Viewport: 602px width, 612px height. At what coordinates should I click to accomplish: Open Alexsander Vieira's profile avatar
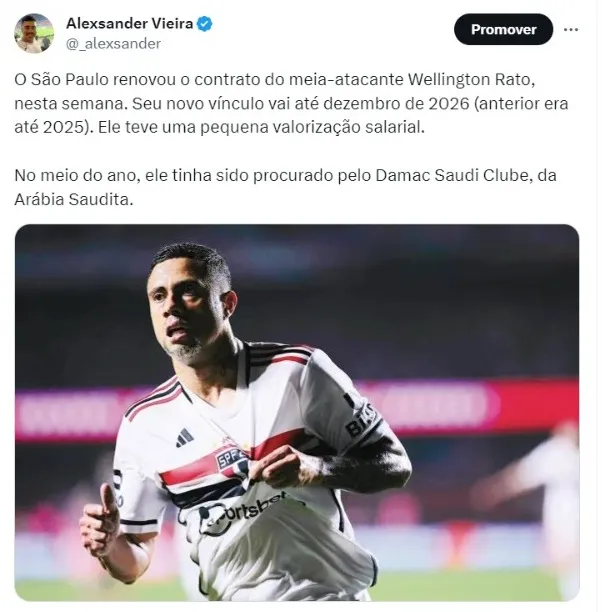click(34, 33)
